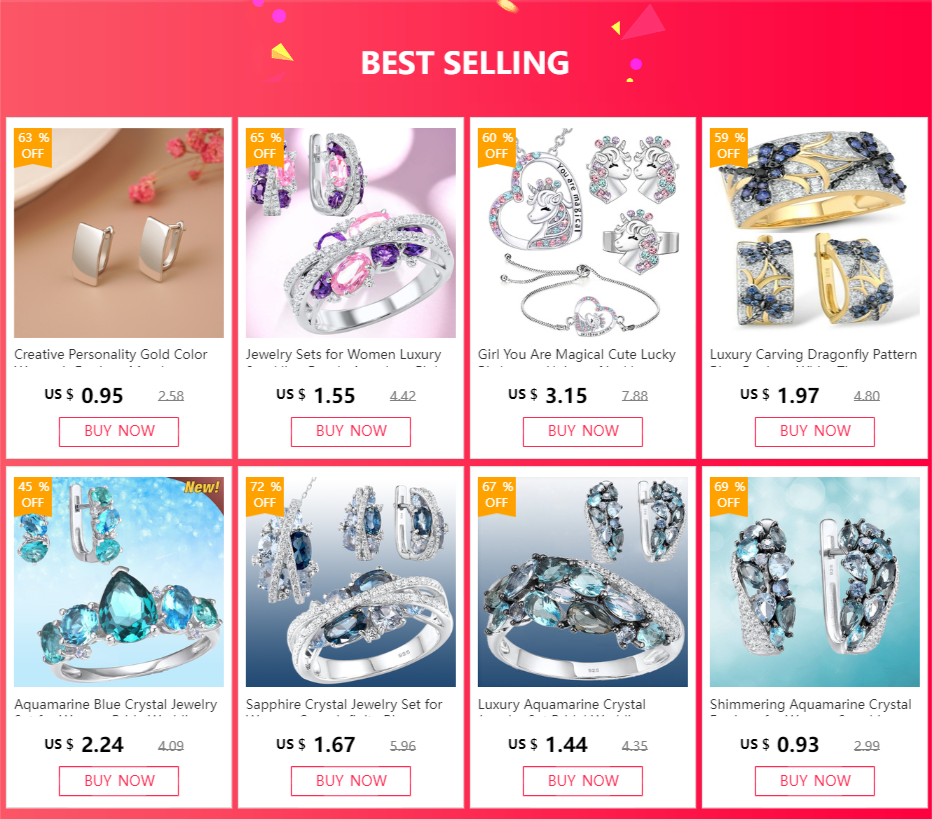Open the teal pear-shaped ring image
The width and height of the screenshot is (932, 819).
click(x=119, y=582)
